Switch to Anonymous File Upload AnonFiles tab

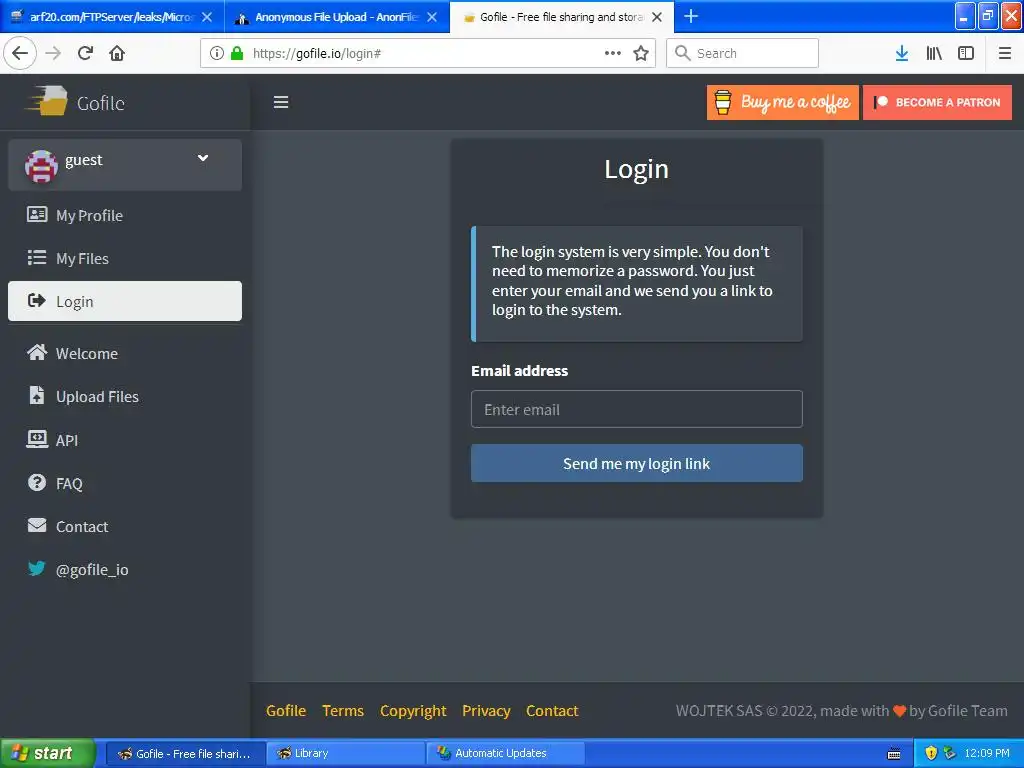(337, 16)
